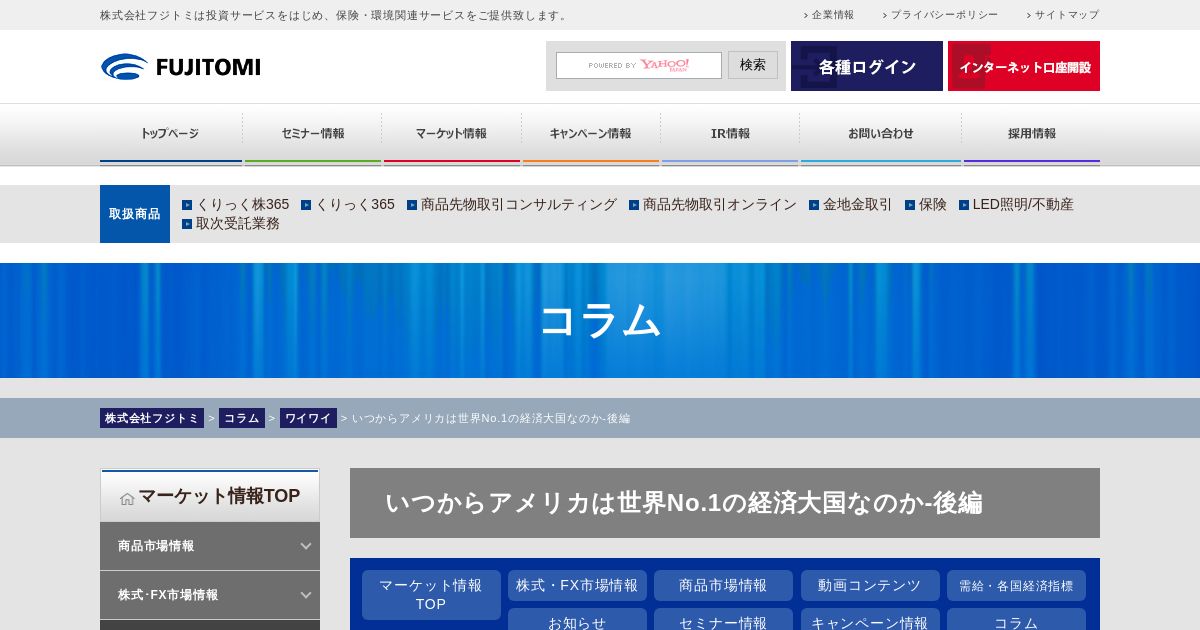This screenshot has height=630, width=1200.
Task: Click インターネット口座開設 button
Action: tap(1024, 66)
